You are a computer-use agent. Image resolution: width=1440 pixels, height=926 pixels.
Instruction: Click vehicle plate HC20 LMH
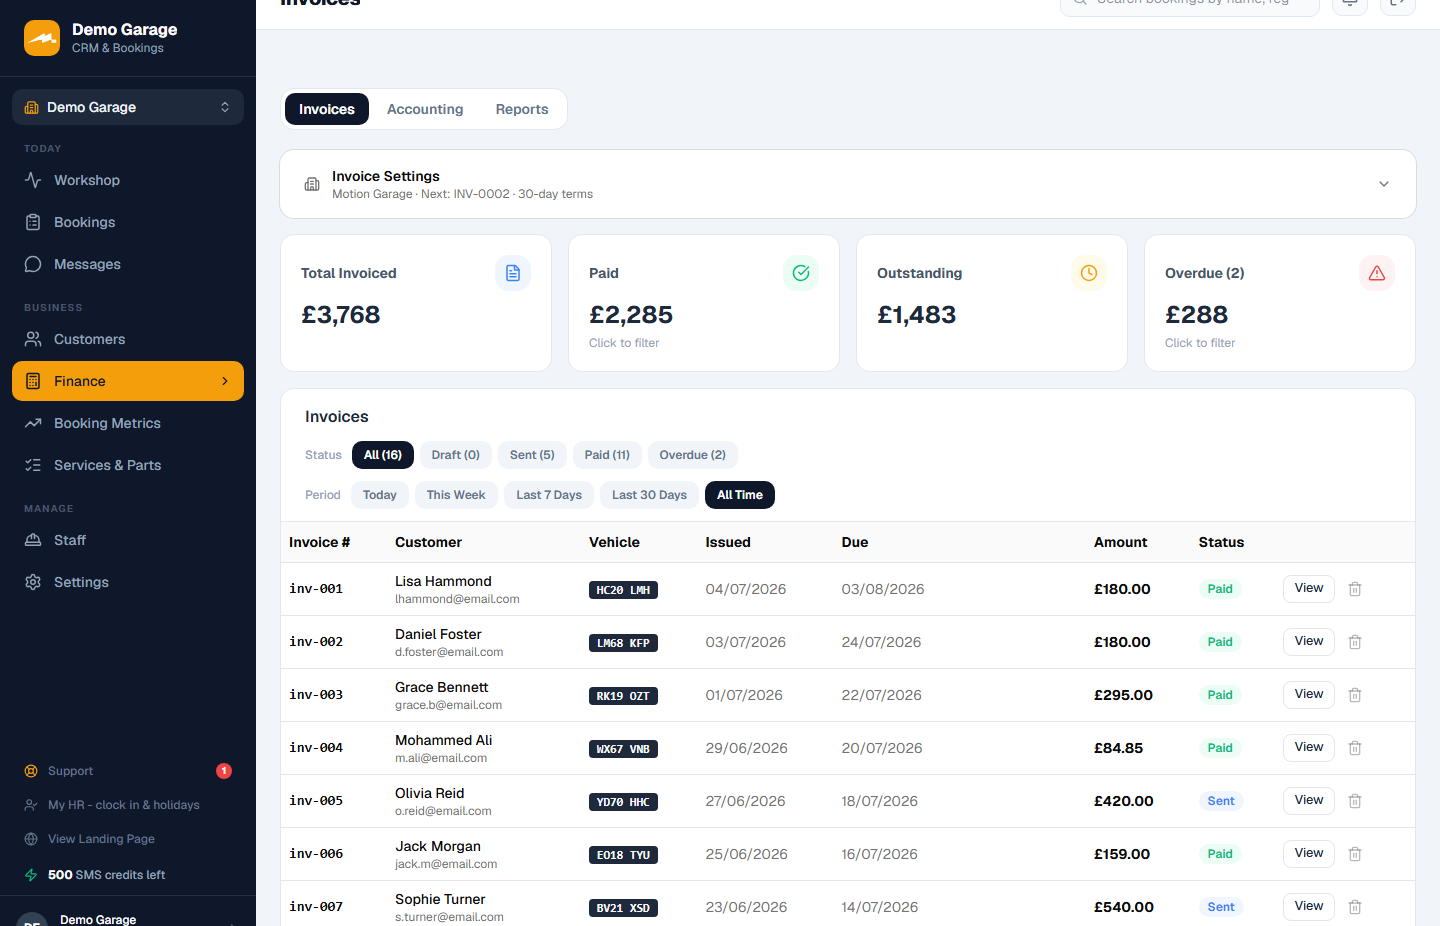coord(623,590)
